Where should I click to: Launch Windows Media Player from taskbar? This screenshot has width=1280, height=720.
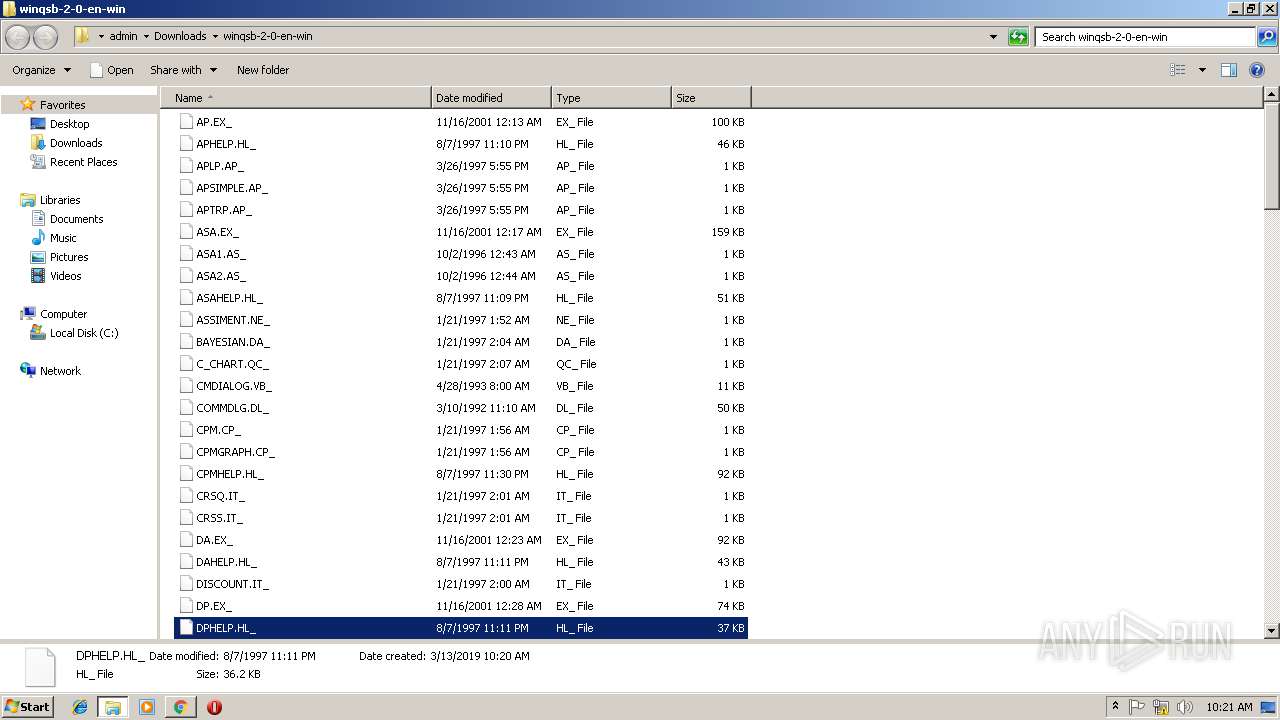[147, 707]
